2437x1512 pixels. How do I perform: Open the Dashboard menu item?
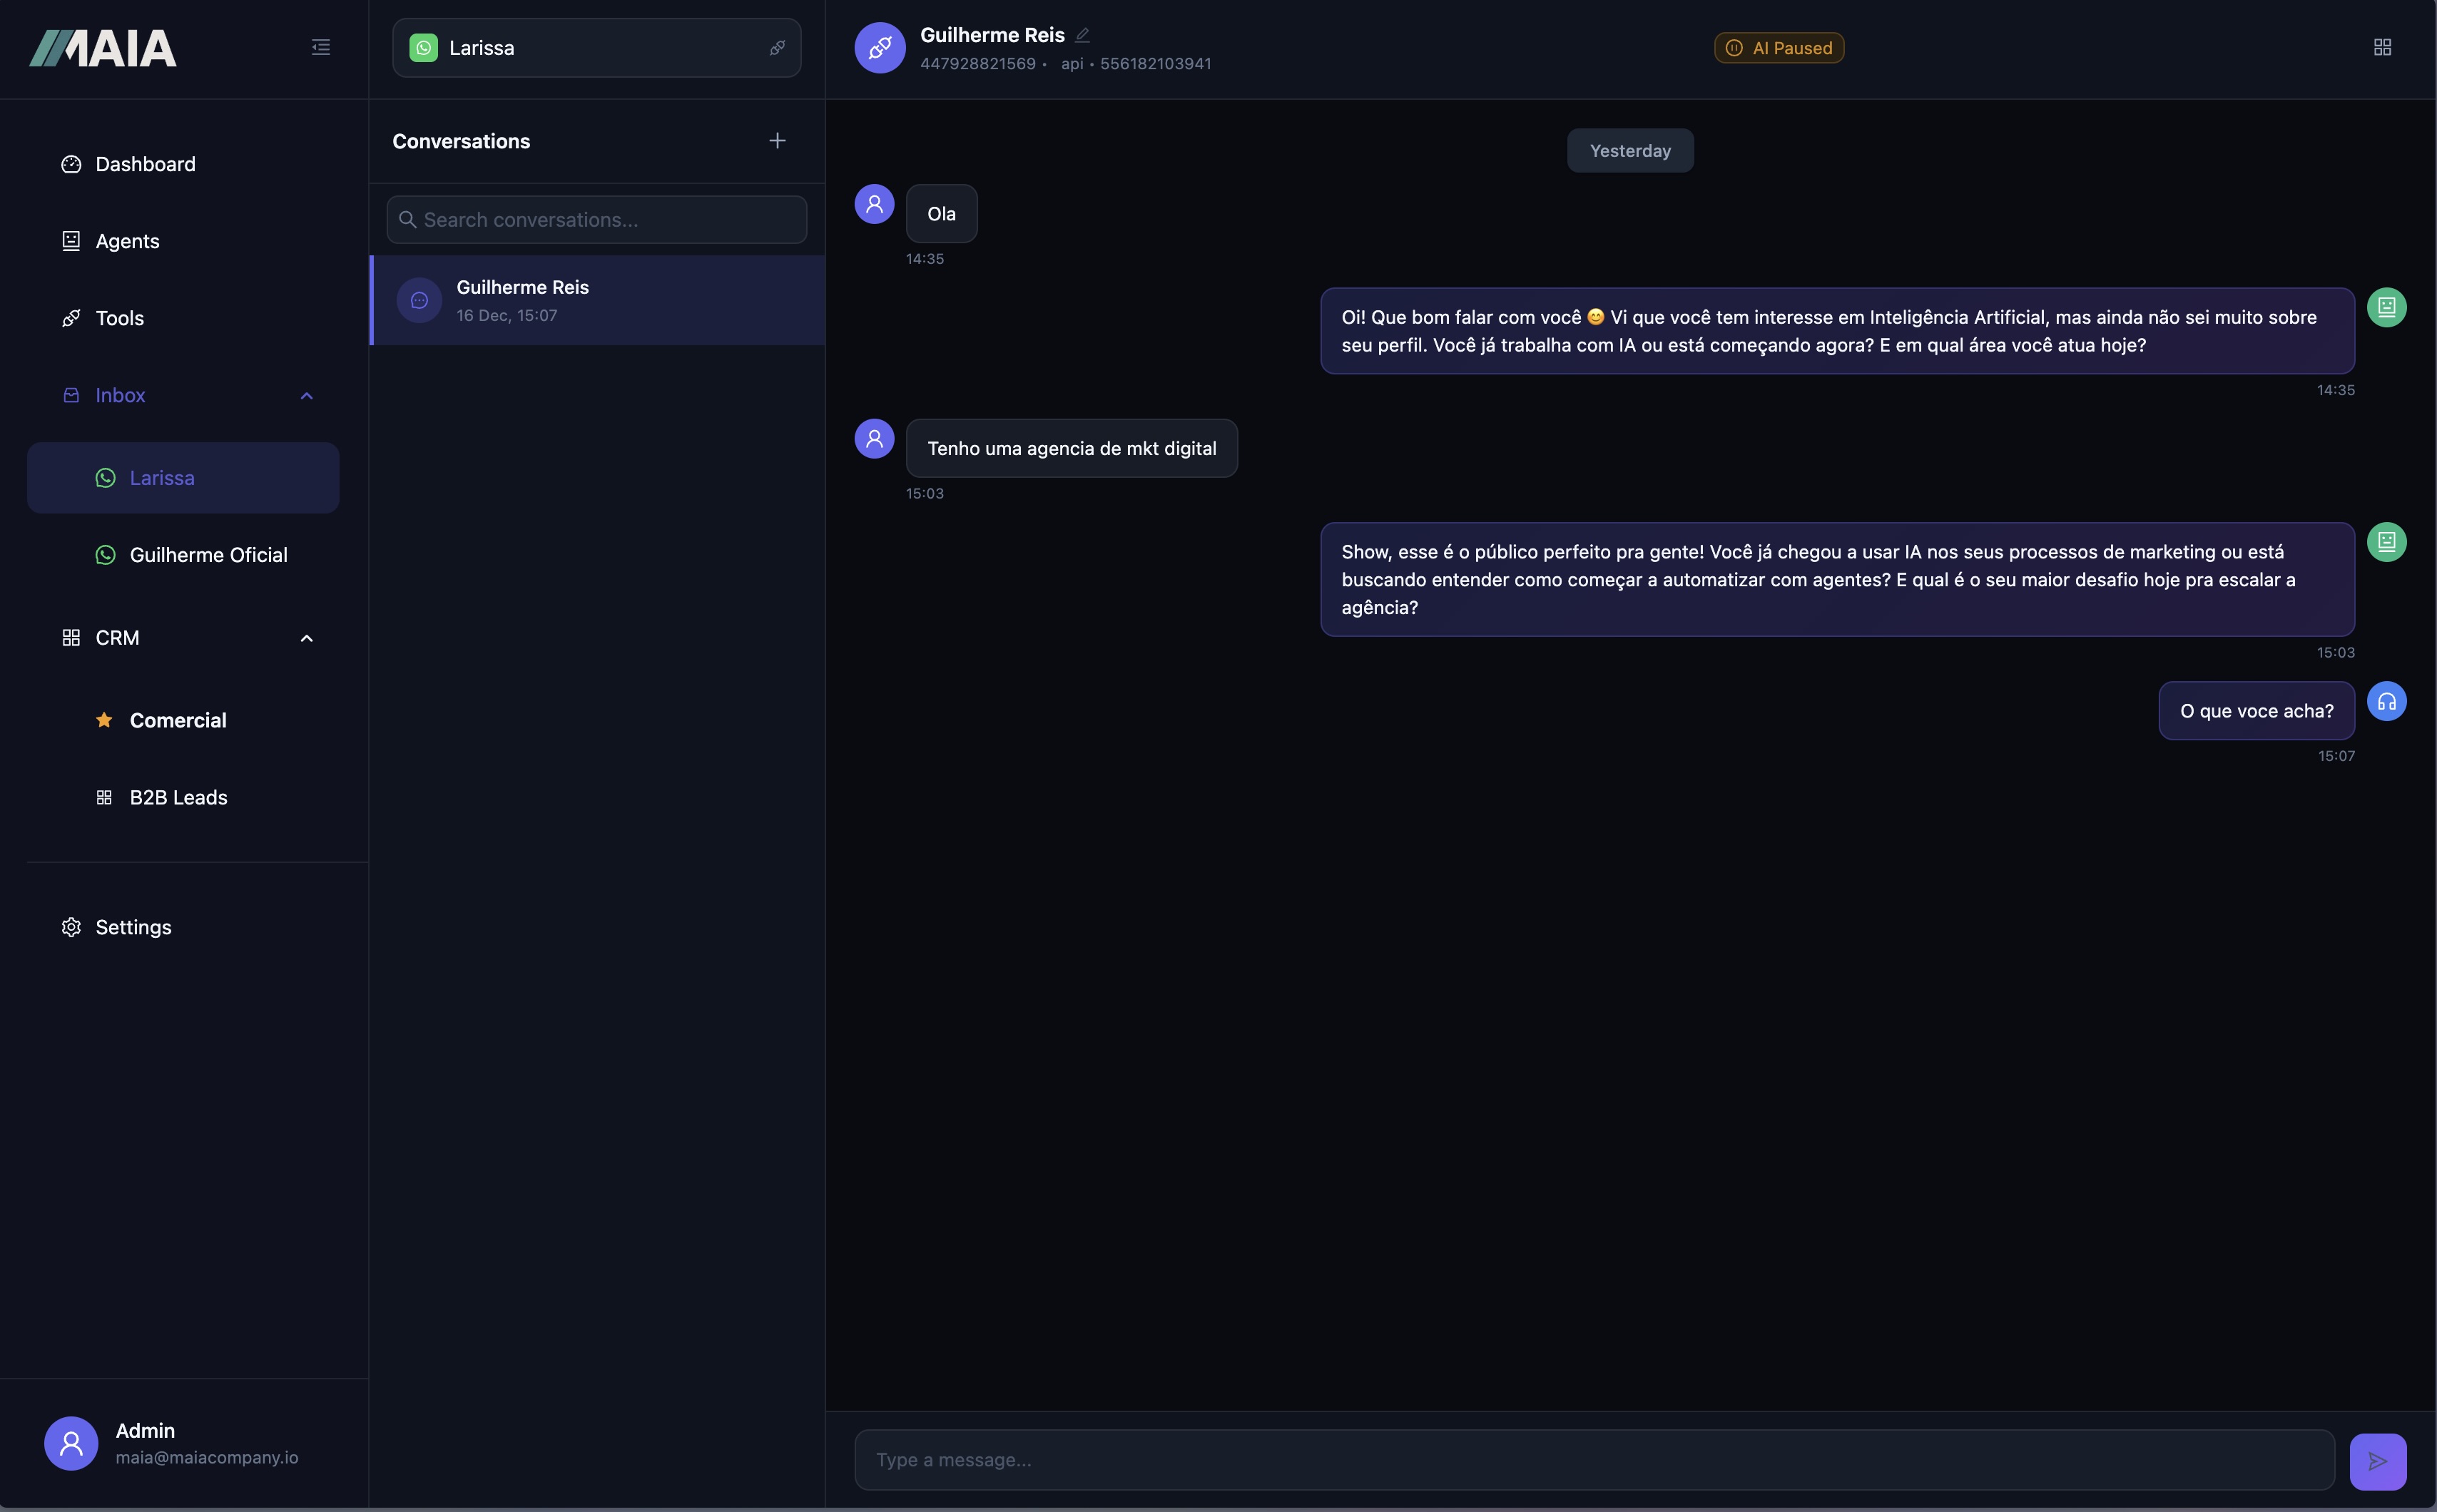coord(145,164)
